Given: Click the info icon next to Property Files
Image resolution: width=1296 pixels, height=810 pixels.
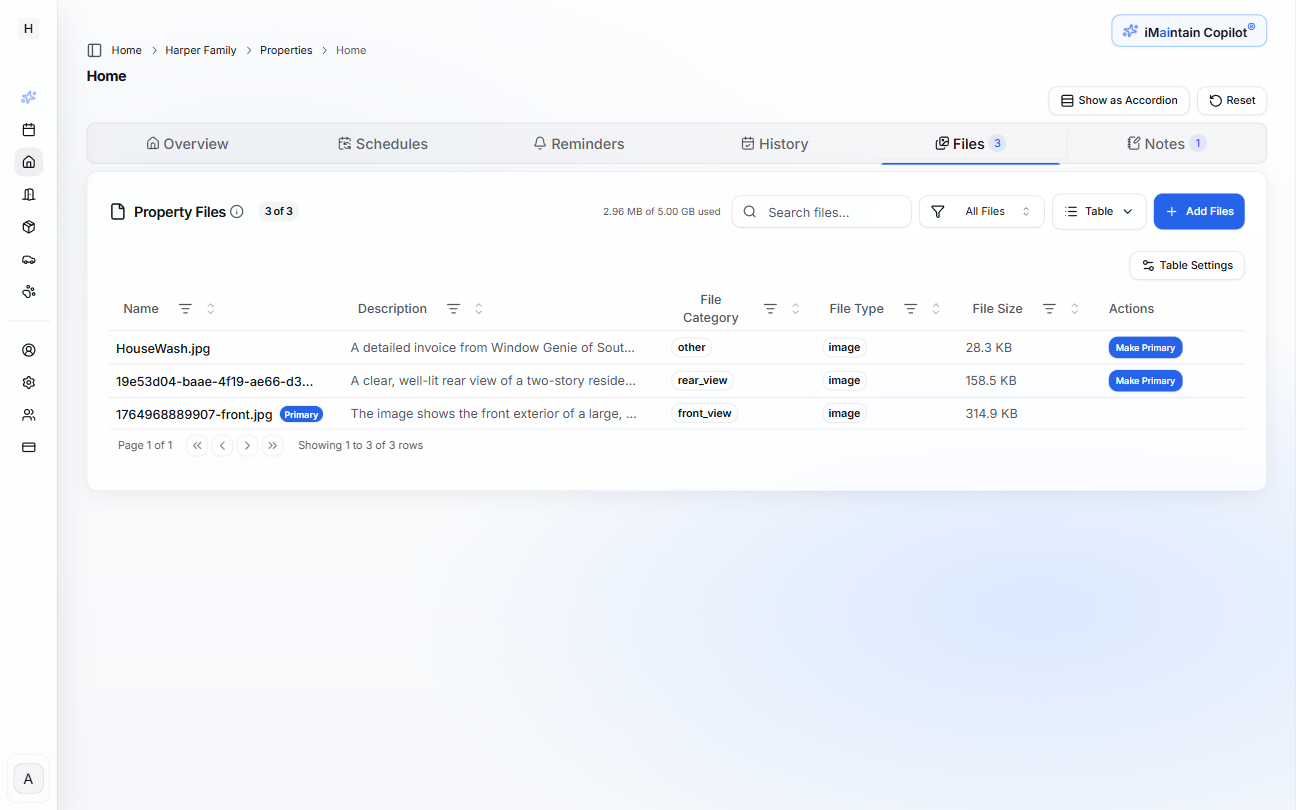Looking at the screenshot, I should tap(237, 212).
